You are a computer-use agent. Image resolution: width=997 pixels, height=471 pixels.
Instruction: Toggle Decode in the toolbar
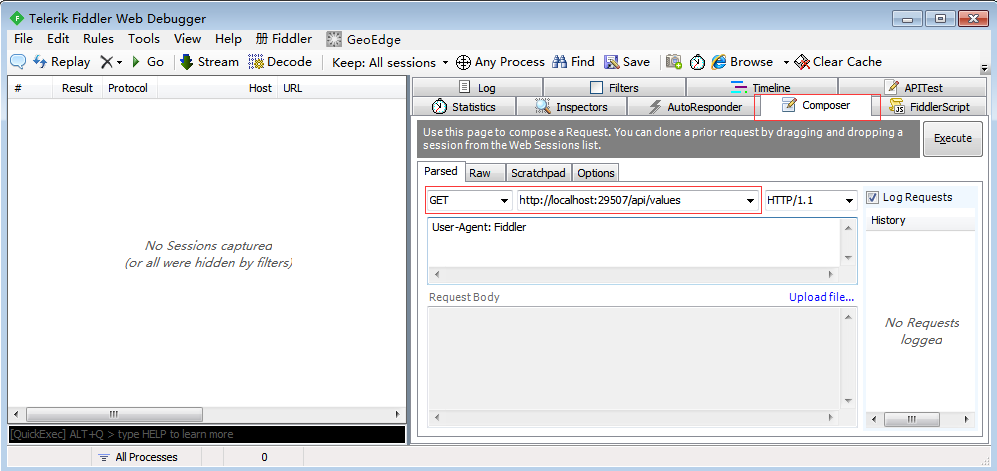pyautogui.click(x=280, y=62)
